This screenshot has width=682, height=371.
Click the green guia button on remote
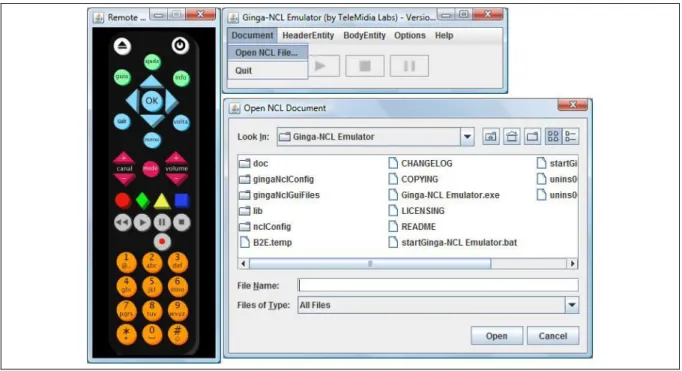[122, 77]
